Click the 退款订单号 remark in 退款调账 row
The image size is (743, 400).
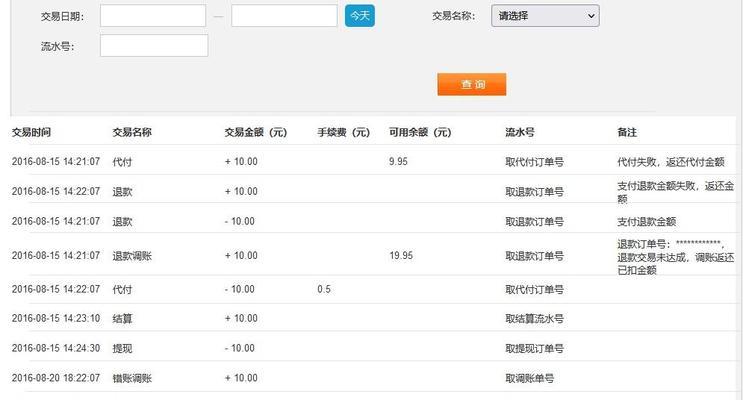click(675, 257)
